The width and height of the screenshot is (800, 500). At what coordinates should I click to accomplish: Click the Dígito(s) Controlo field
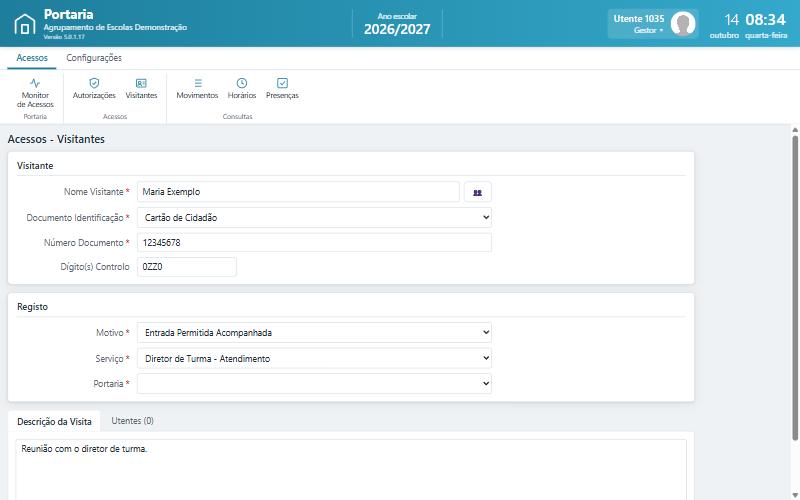(187, 267)
